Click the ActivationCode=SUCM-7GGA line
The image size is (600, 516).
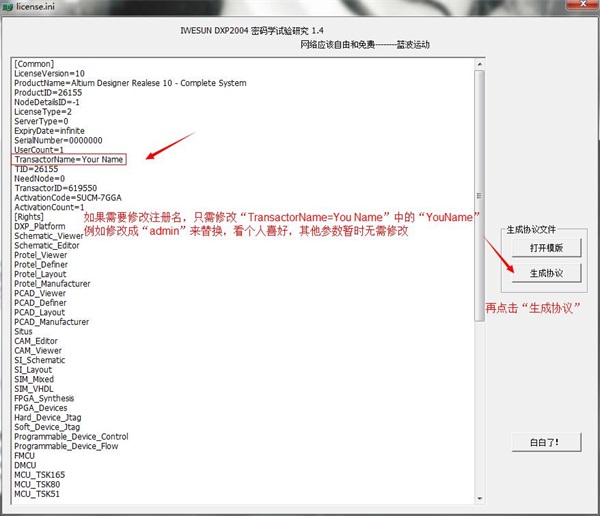point(68,198)
